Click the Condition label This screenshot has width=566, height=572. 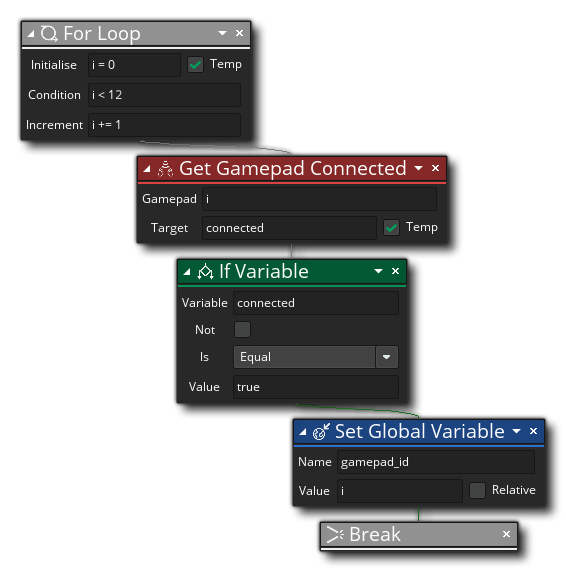coord(54,95)
